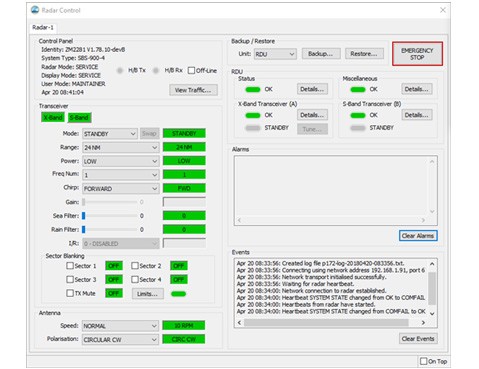Click the Clear Alarms button

[418, 236]
